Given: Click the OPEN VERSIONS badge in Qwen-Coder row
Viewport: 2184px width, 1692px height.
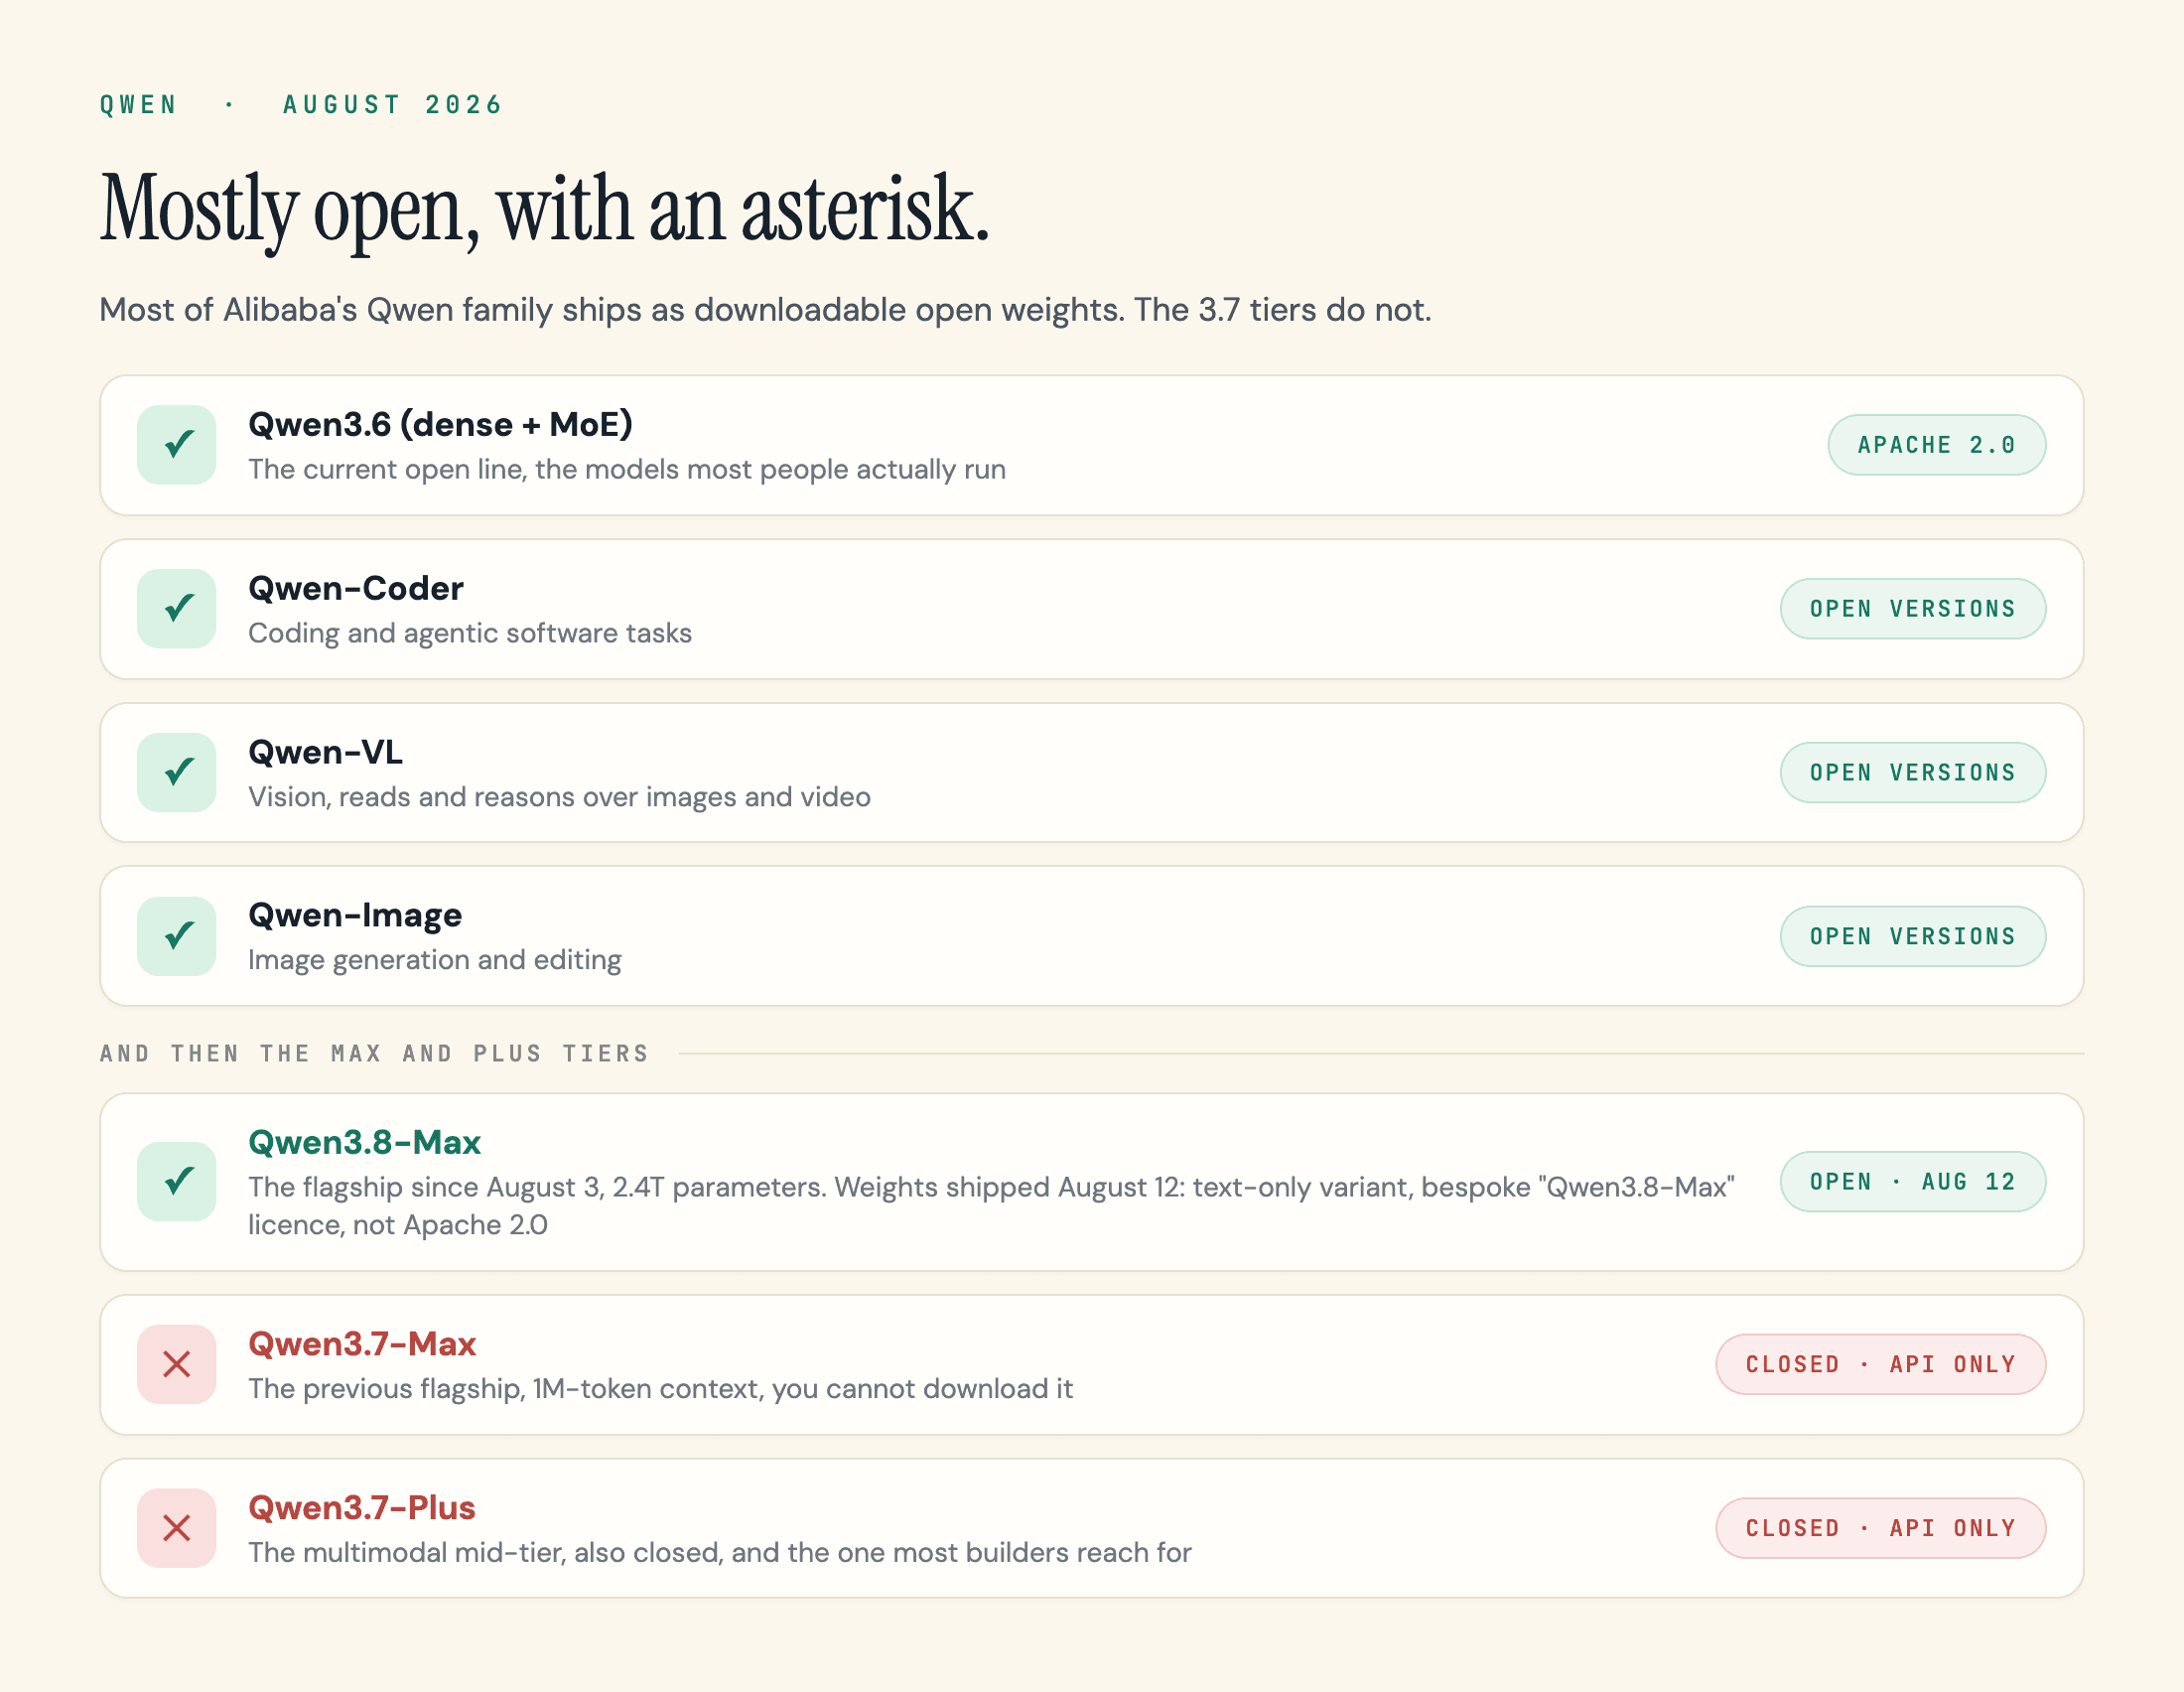Looking at the screenshot, I should [1912, 609].
